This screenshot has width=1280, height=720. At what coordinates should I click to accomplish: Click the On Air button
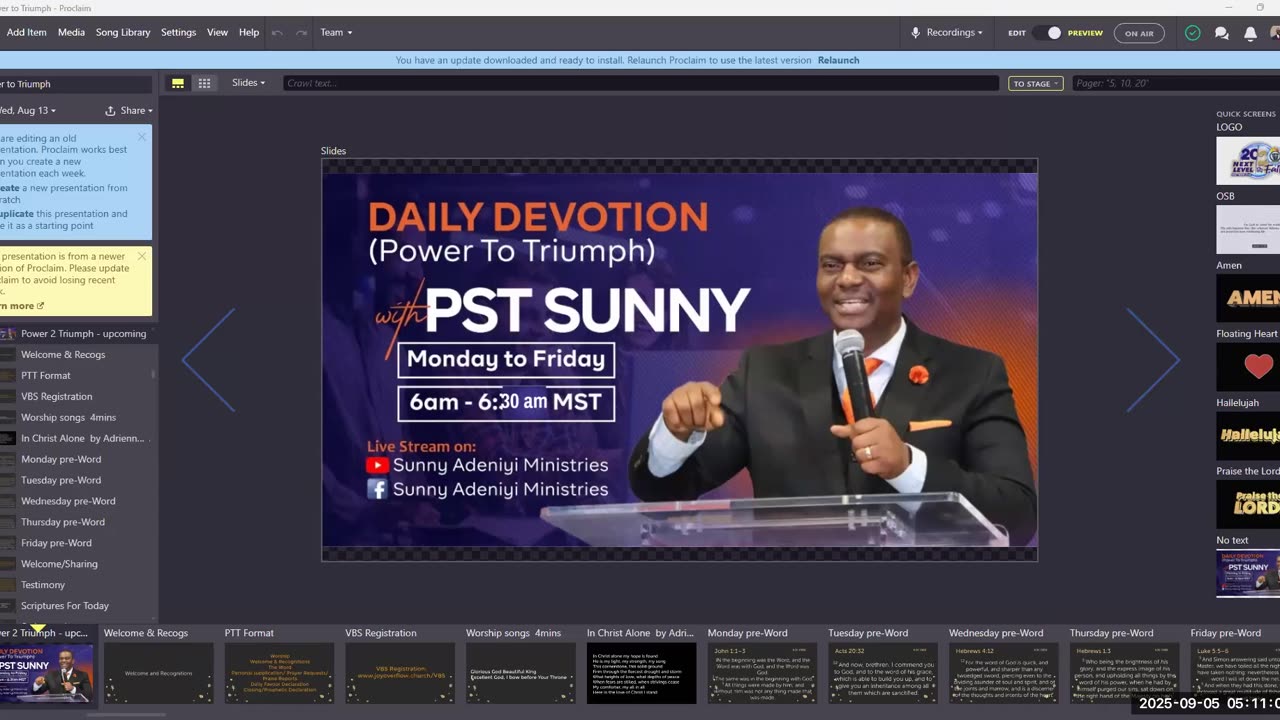pyautogui.click(x=1139, y=33)
